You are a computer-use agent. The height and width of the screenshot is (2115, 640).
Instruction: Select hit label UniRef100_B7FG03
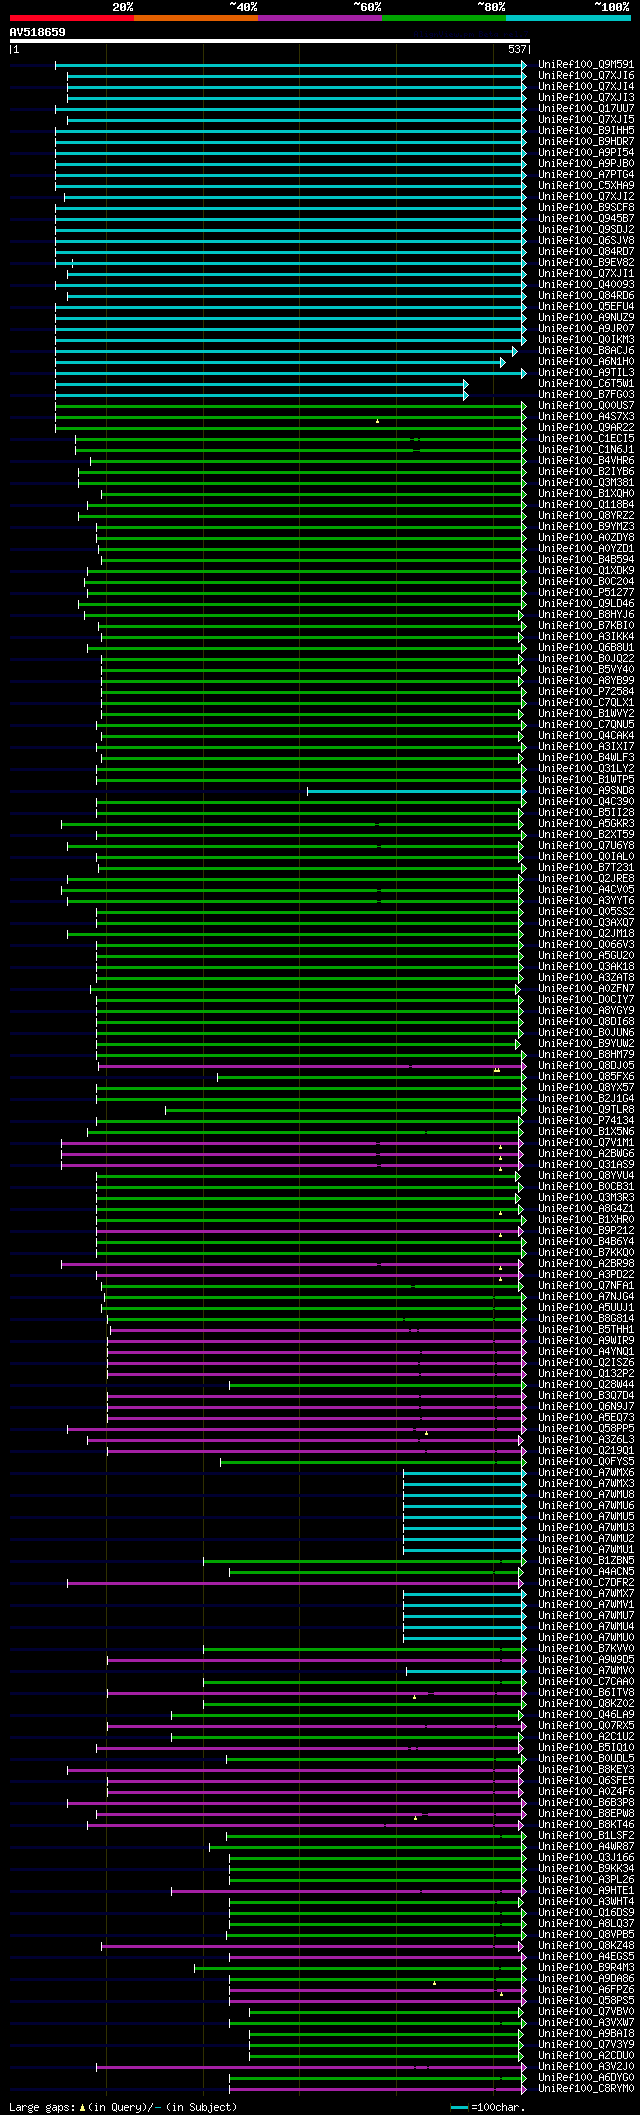586,394
